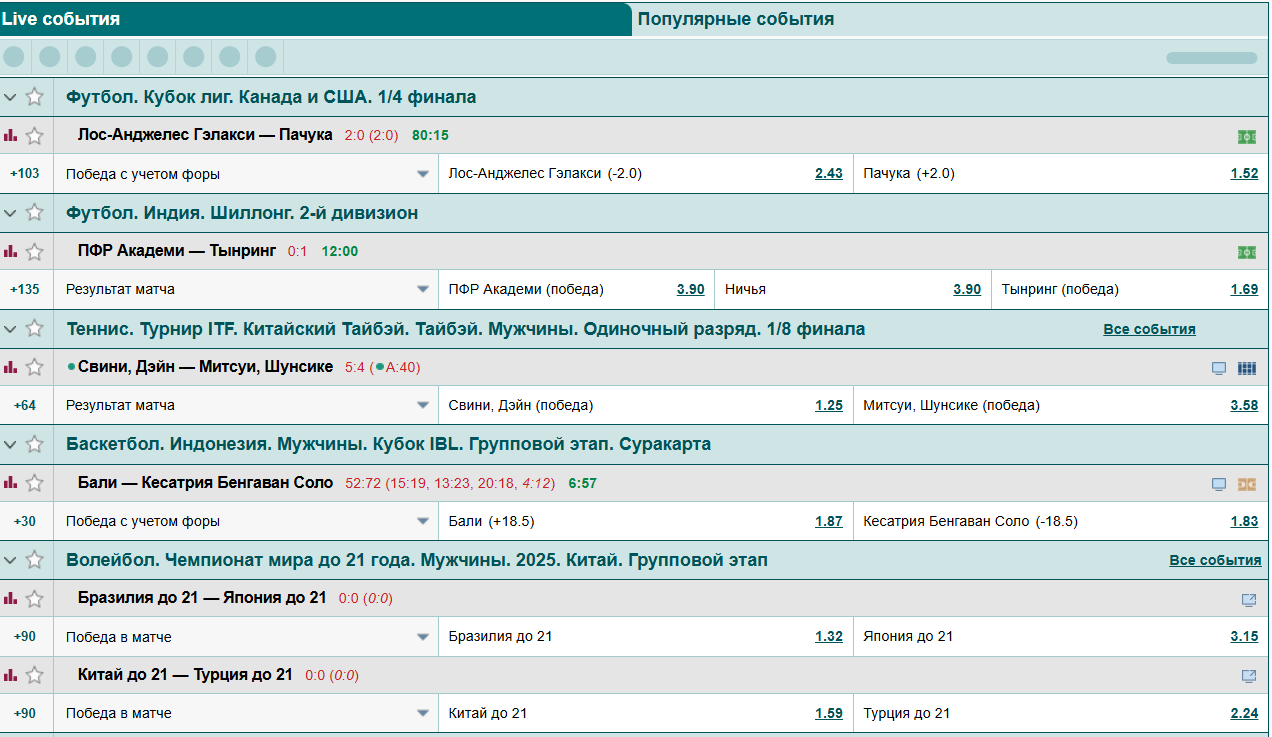This screenshot has height=737, width=1272.
Task: Show +103 more markets for Гэлакси match
Action: pyautogui.click(x=25, y=174)
